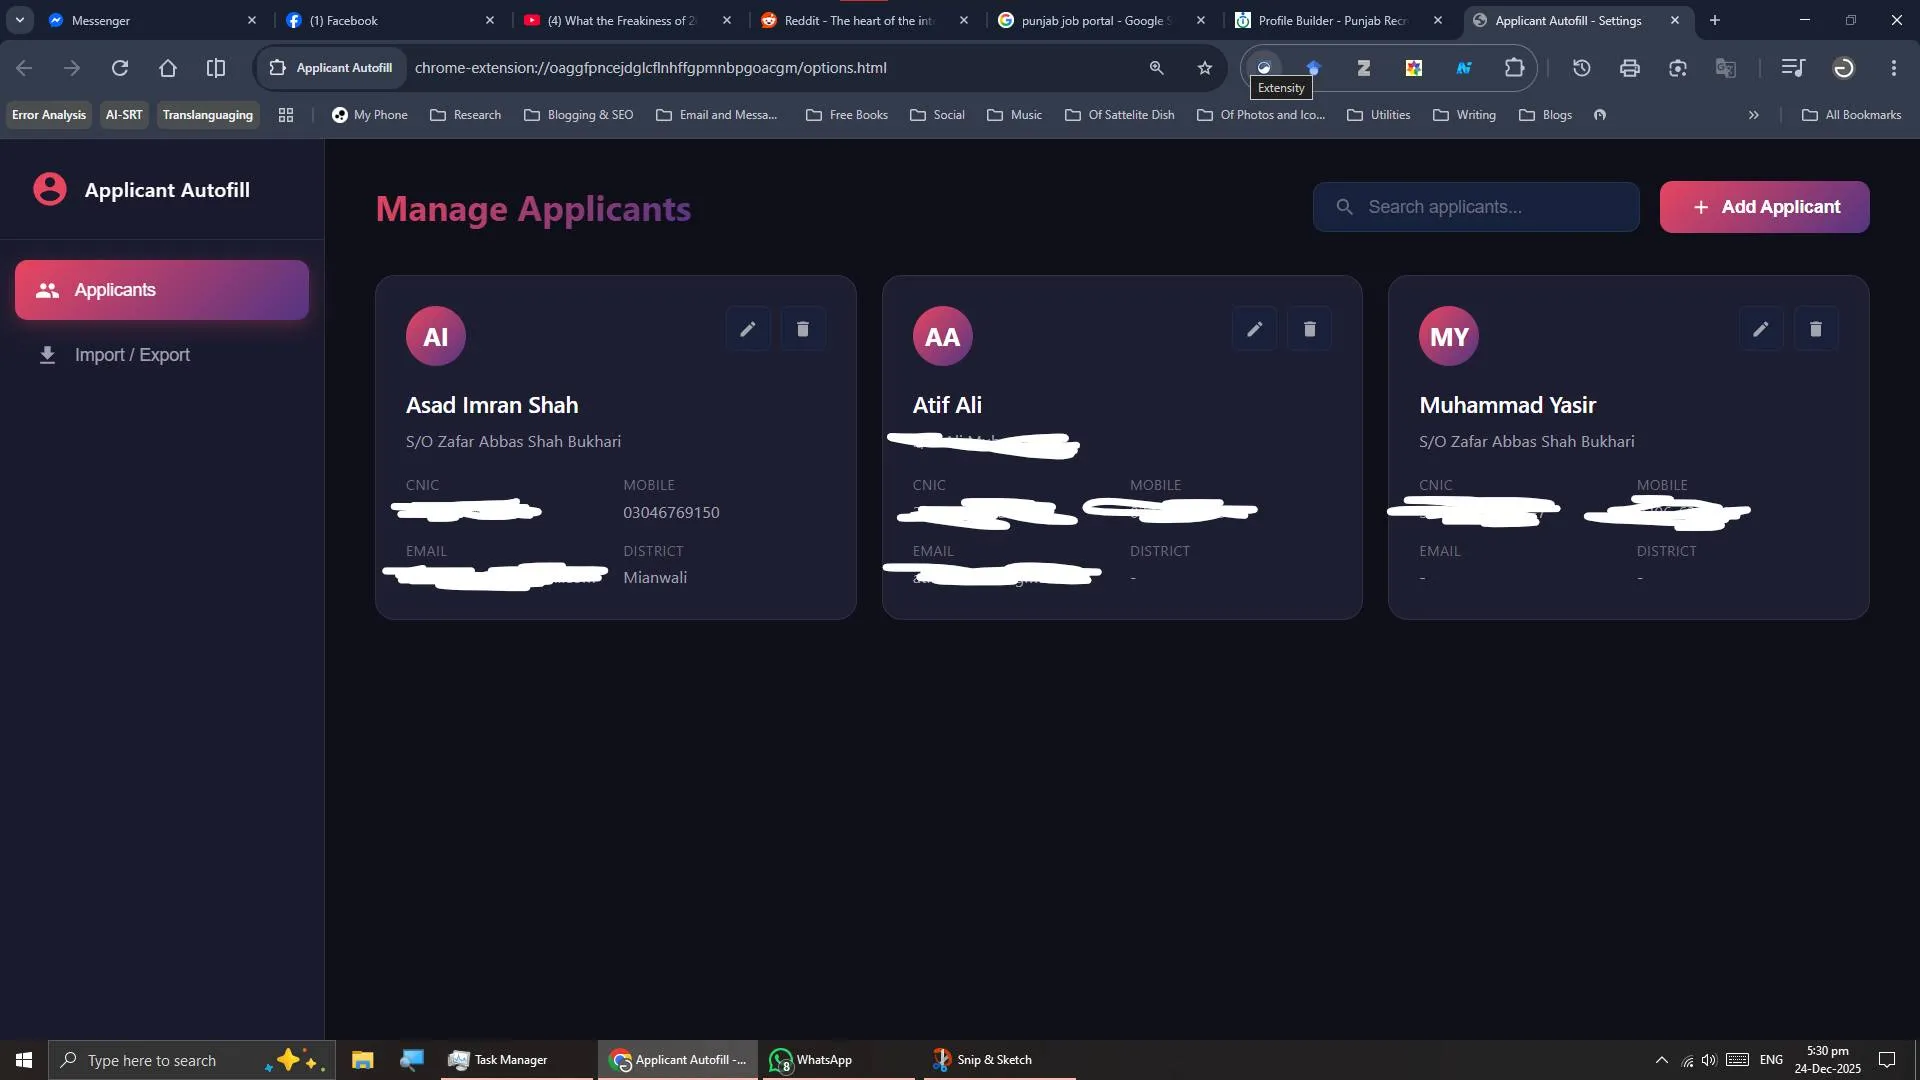Edit Muhammad Yasir's applicant card

click(x=1760, y=328)
